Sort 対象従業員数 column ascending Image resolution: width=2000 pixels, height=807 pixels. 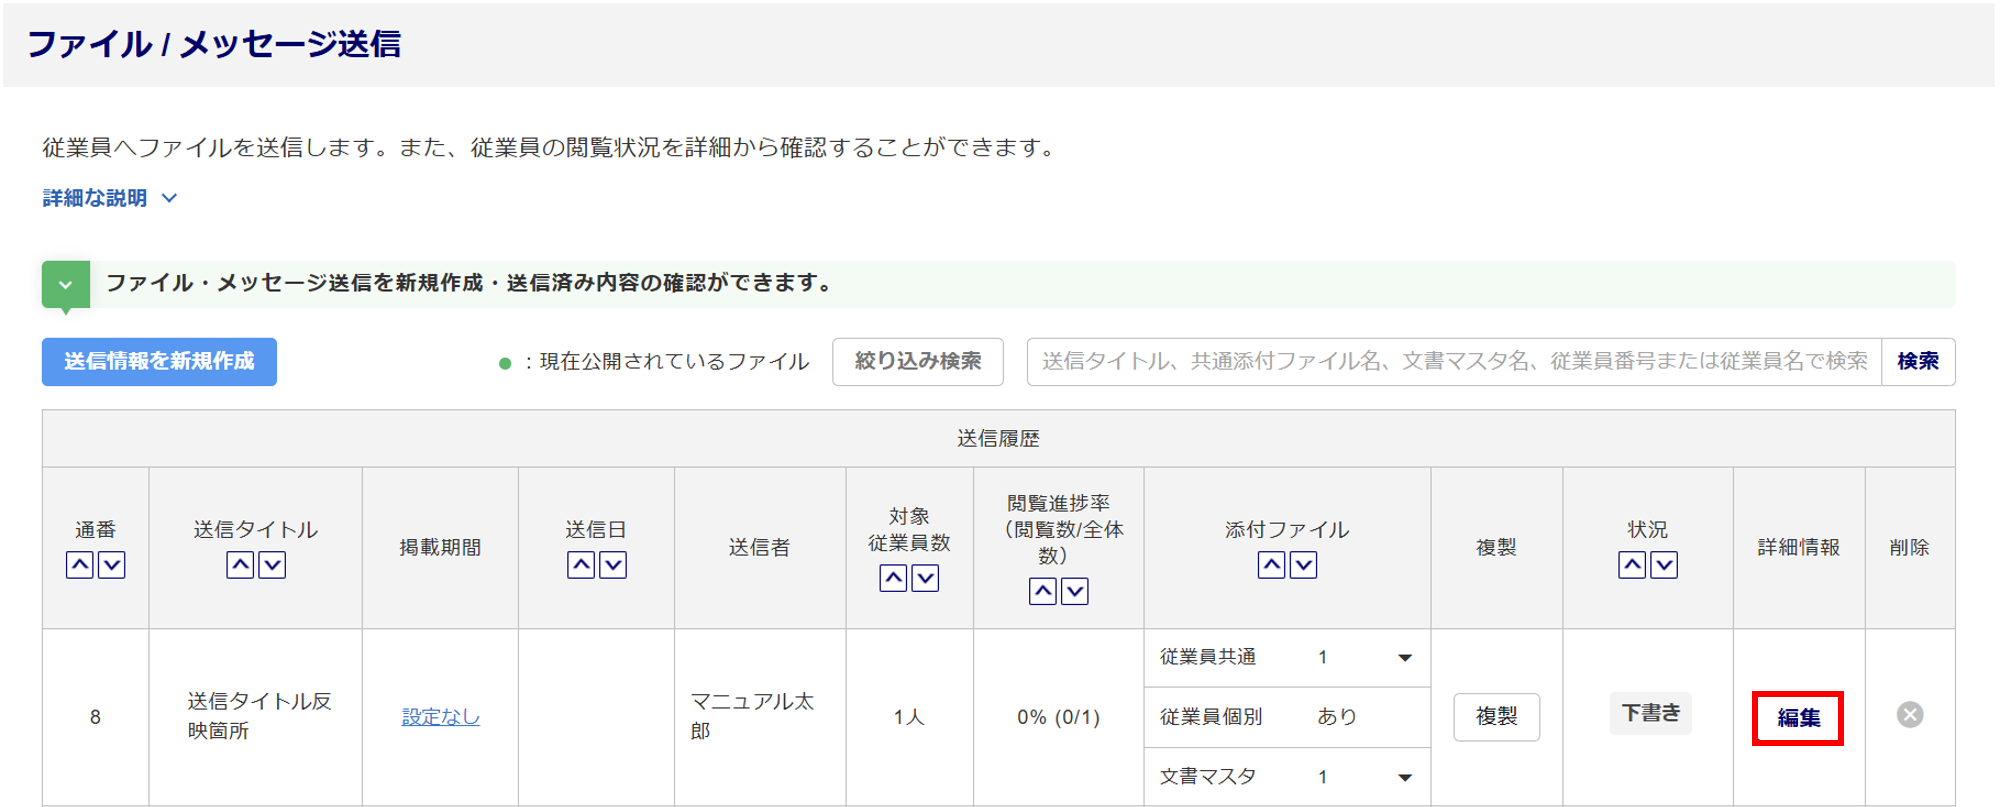click(x=893, y=578)
